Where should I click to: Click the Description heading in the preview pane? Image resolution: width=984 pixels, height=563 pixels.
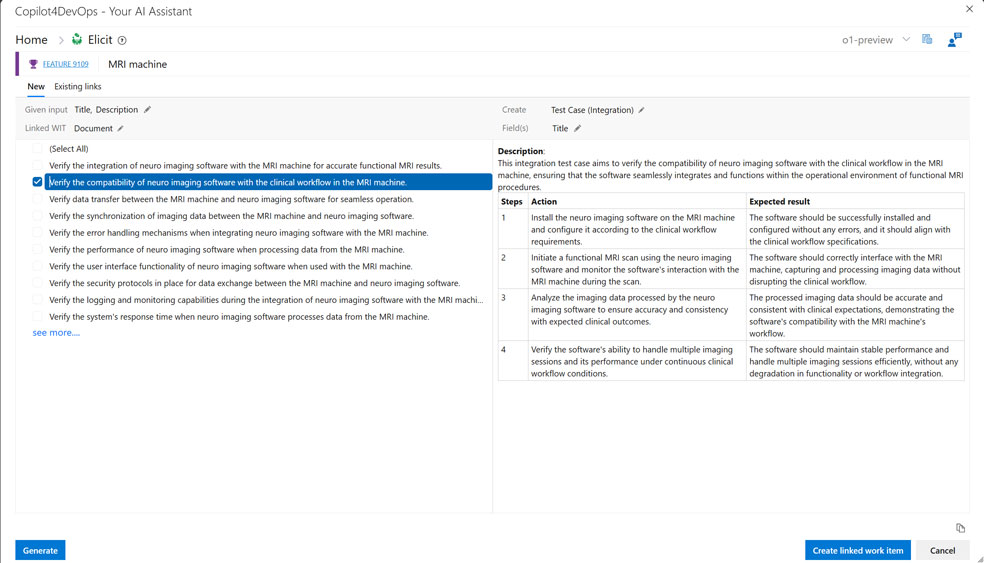(x=520, y=151)
